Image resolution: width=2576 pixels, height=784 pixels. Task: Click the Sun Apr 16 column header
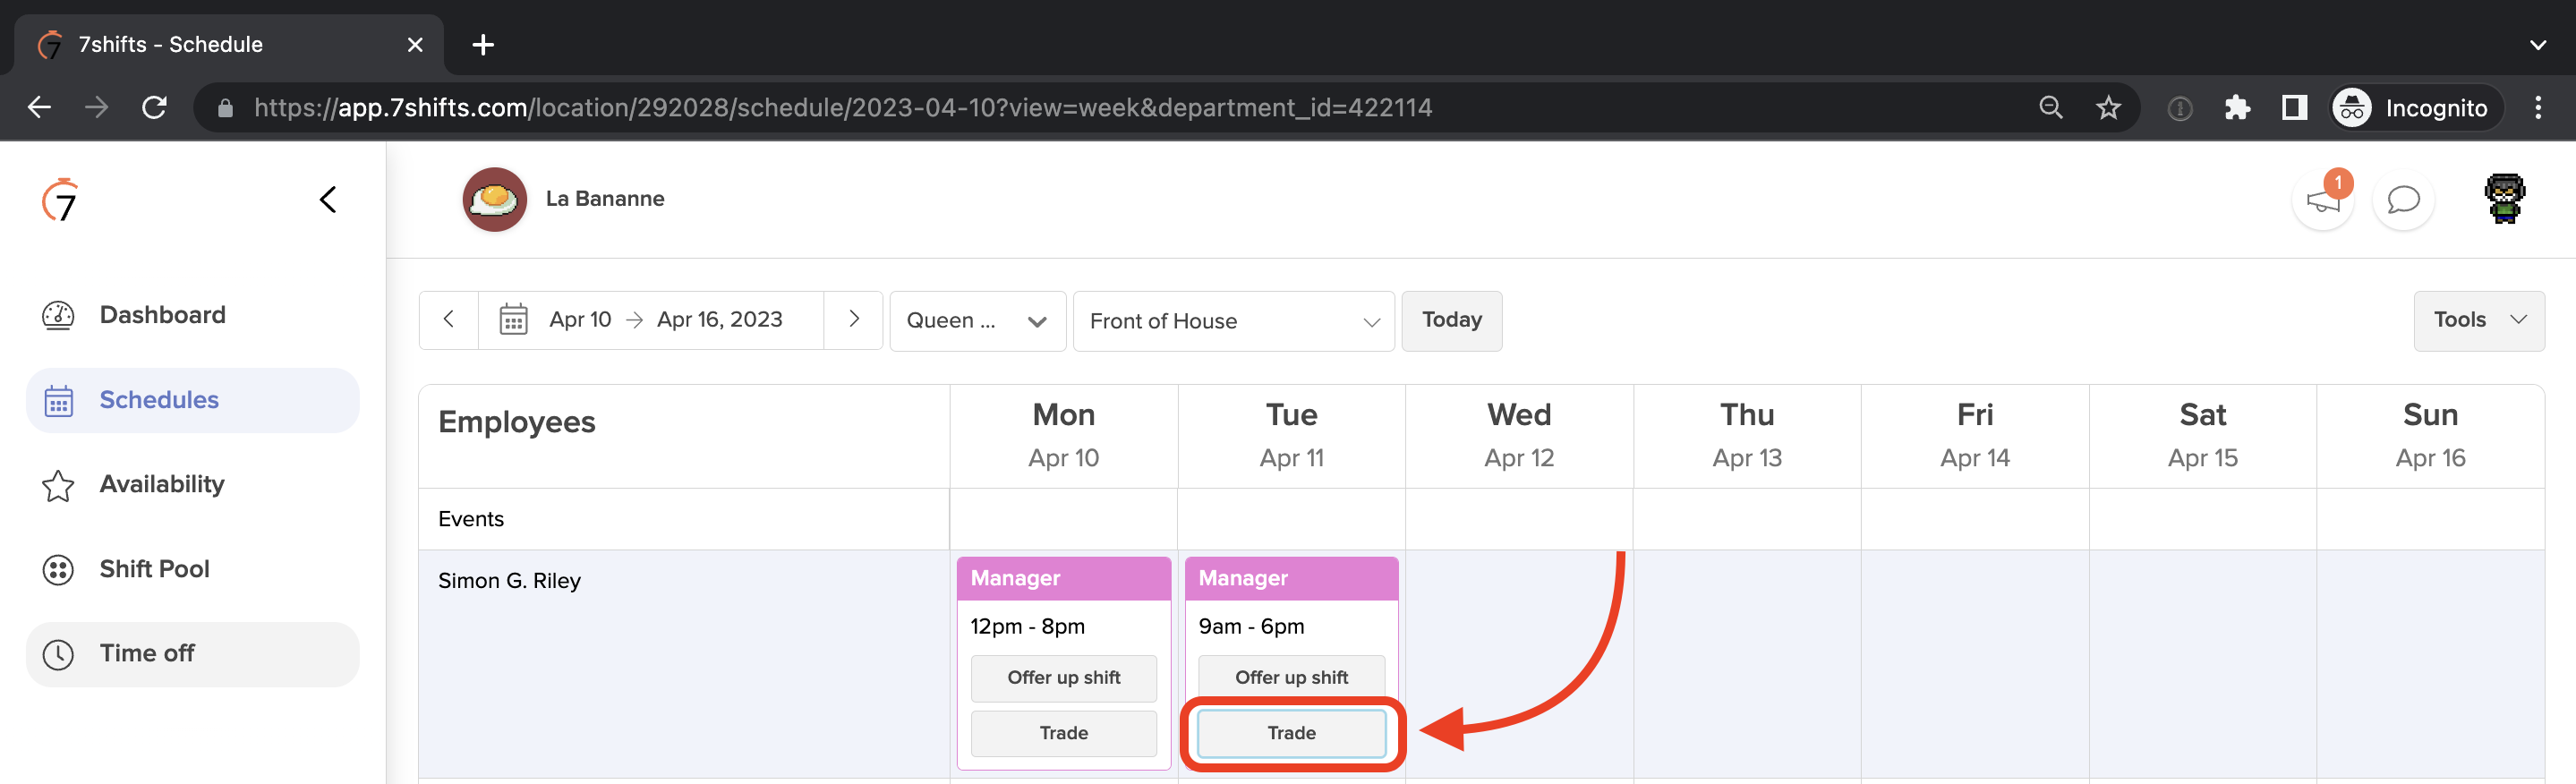click(x=2430, y=436)
